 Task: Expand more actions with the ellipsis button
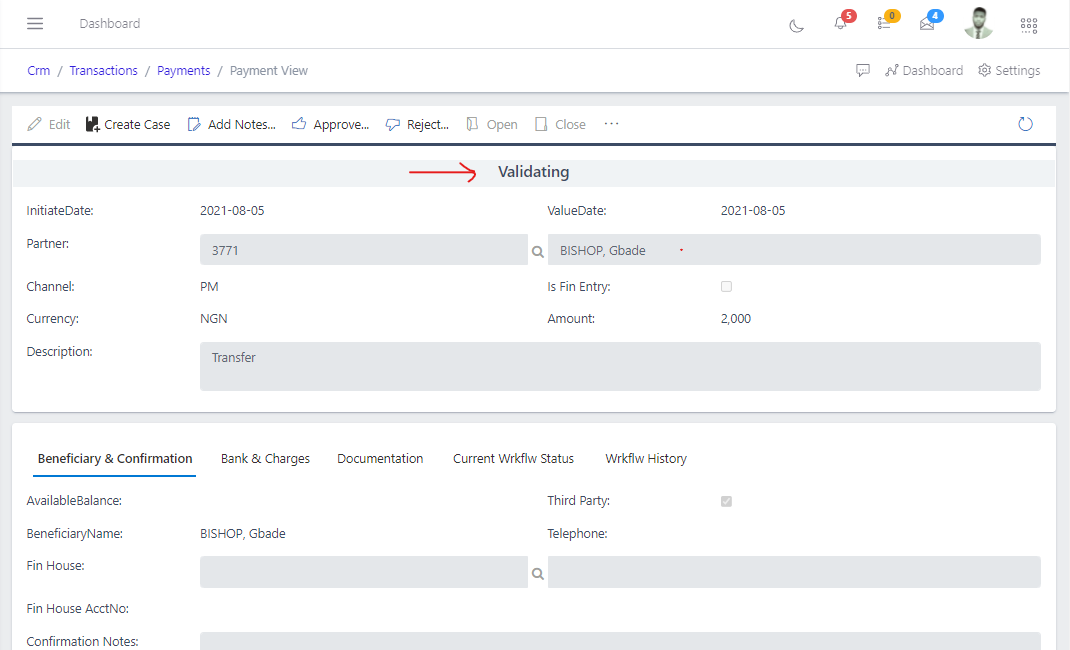[x=611, y=125]
